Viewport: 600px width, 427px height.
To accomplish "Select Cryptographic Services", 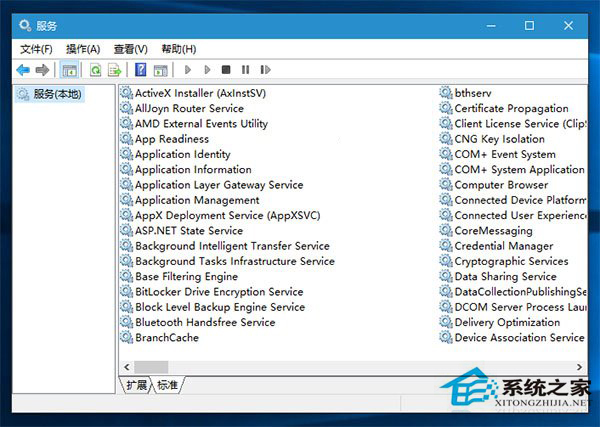I will pyautogui.click(x=504, y=261).
